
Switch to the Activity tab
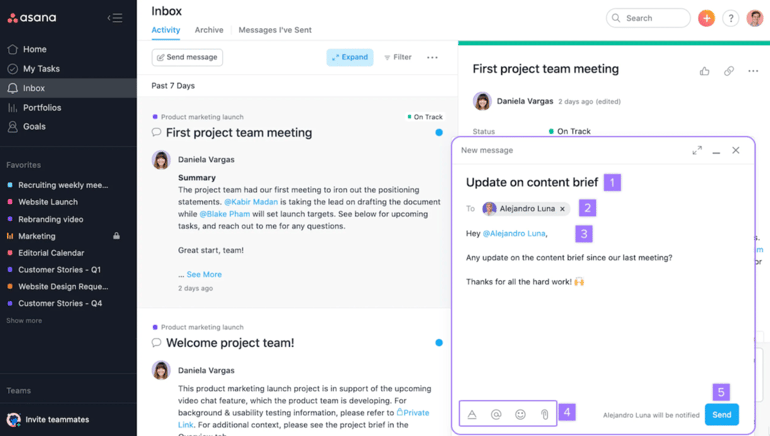coord(165,30)
